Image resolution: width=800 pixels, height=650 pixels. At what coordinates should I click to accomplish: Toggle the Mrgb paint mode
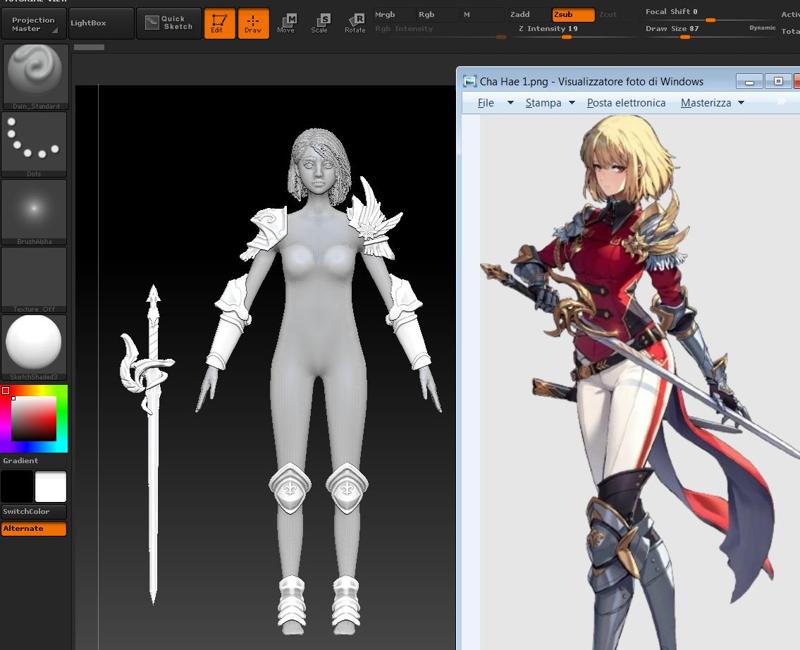[386, 14]
